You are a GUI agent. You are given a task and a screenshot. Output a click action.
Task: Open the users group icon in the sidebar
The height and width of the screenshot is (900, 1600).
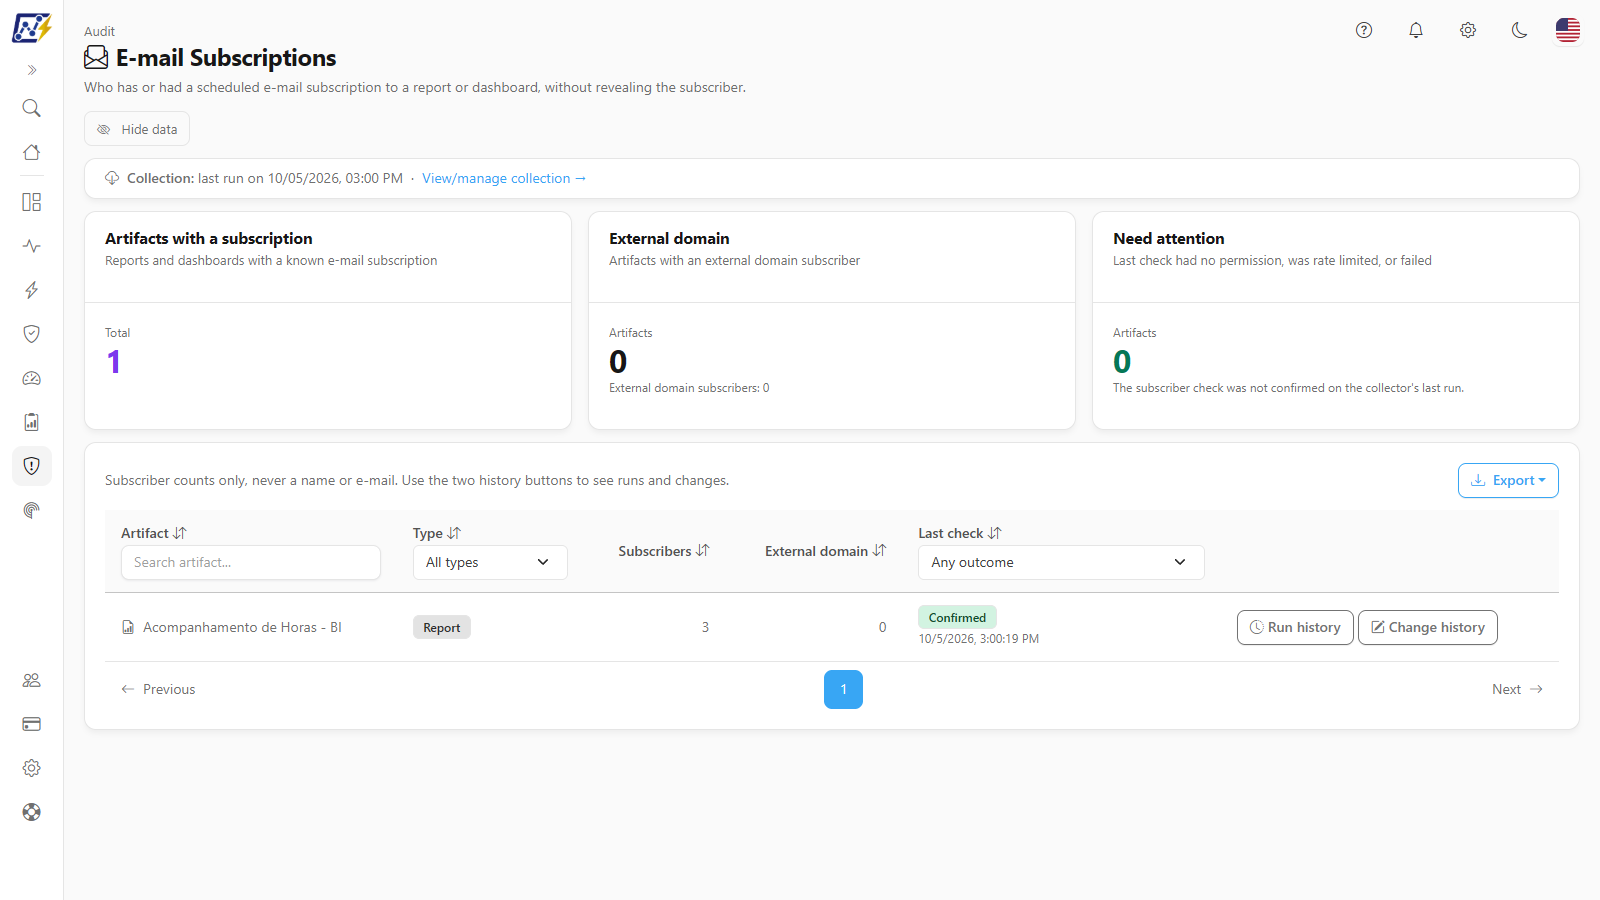coord(32,680)
